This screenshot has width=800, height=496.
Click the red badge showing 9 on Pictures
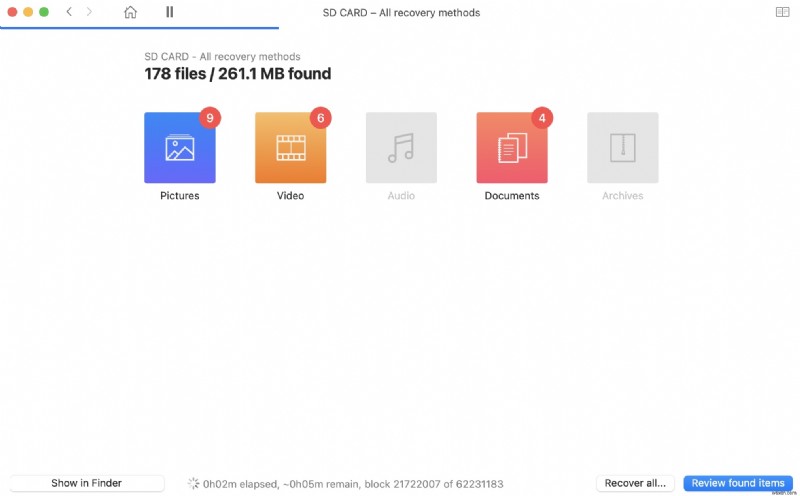point(210,118)
